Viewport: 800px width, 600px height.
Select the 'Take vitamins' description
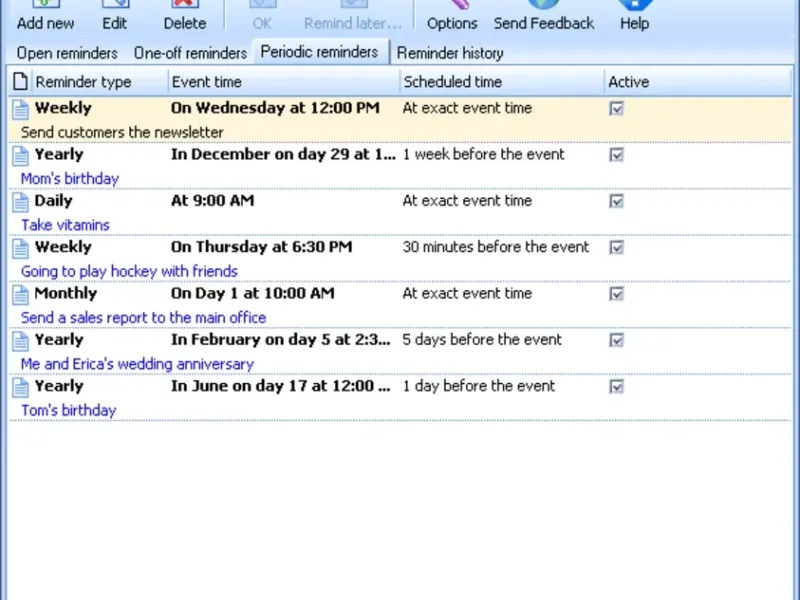click(65, 225)
